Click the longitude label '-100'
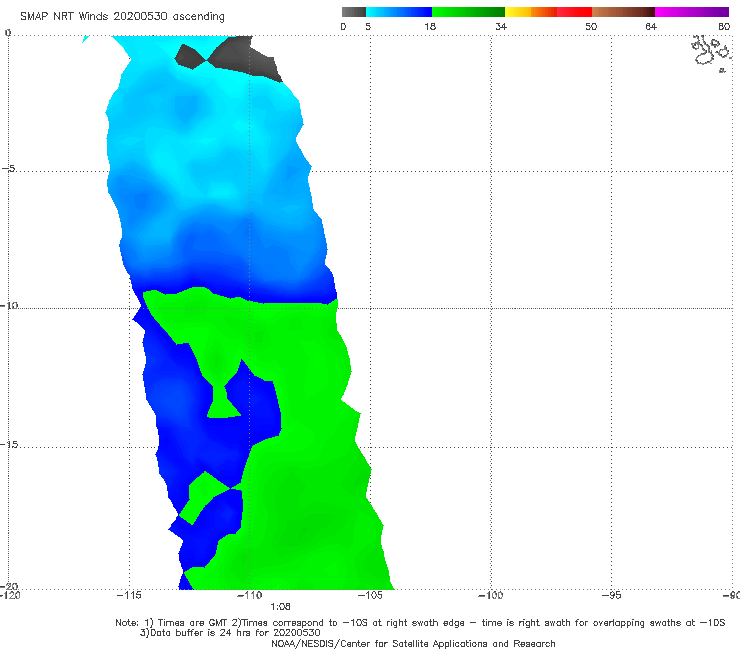 click(x=491, y=595)
